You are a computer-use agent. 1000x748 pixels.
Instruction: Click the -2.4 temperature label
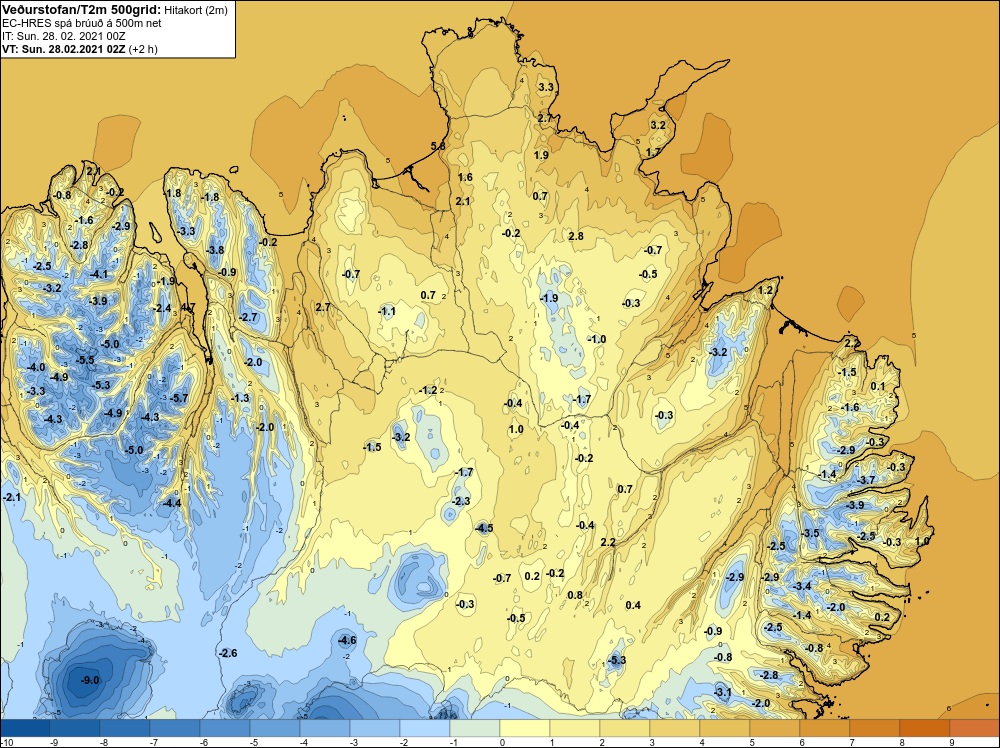point(163,308)
